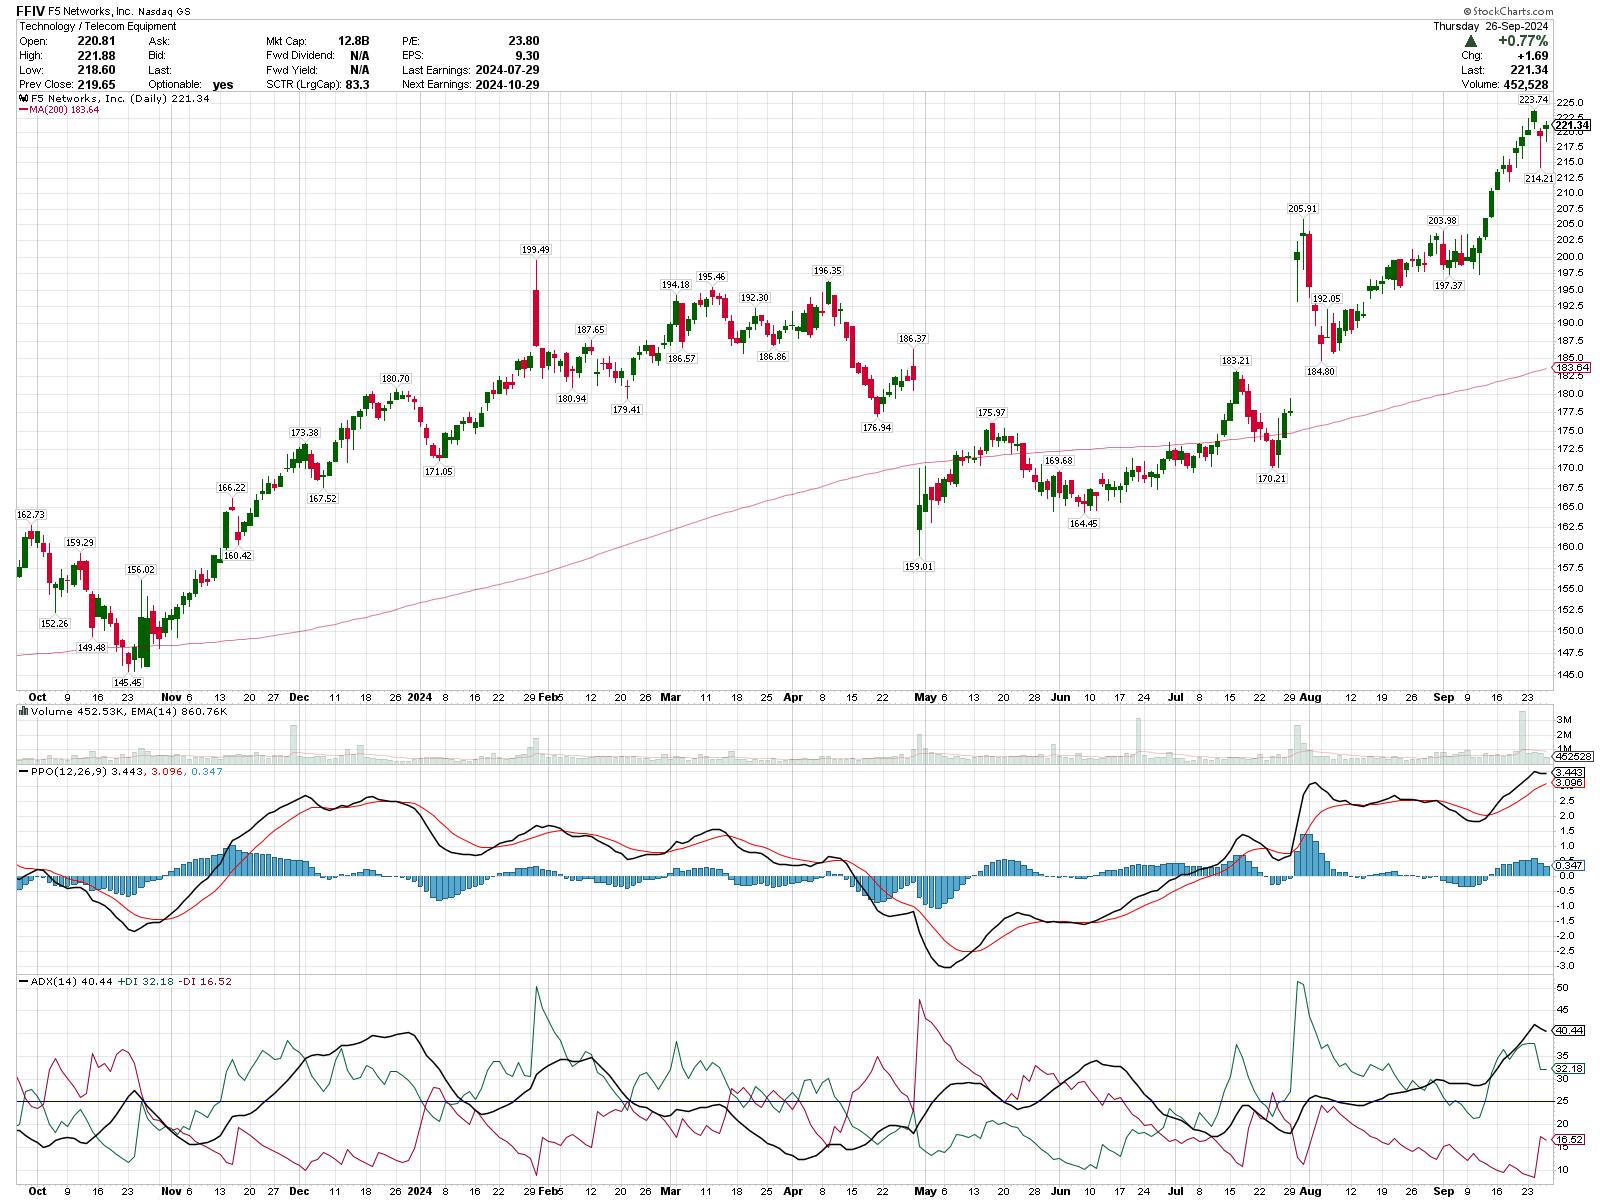
Task: Click the Technology / Telecom Equipment sector text
Action: 98,27
